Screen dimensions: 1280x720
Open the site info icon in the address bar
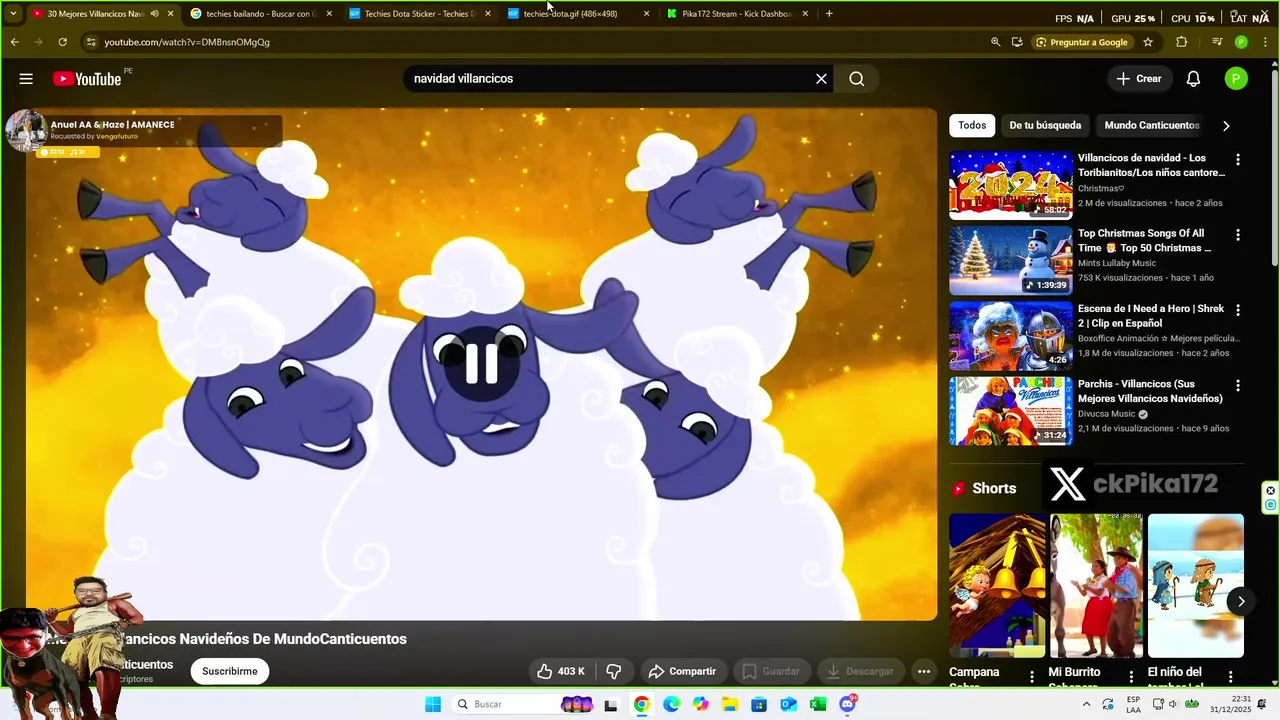(x=91, y=42)
